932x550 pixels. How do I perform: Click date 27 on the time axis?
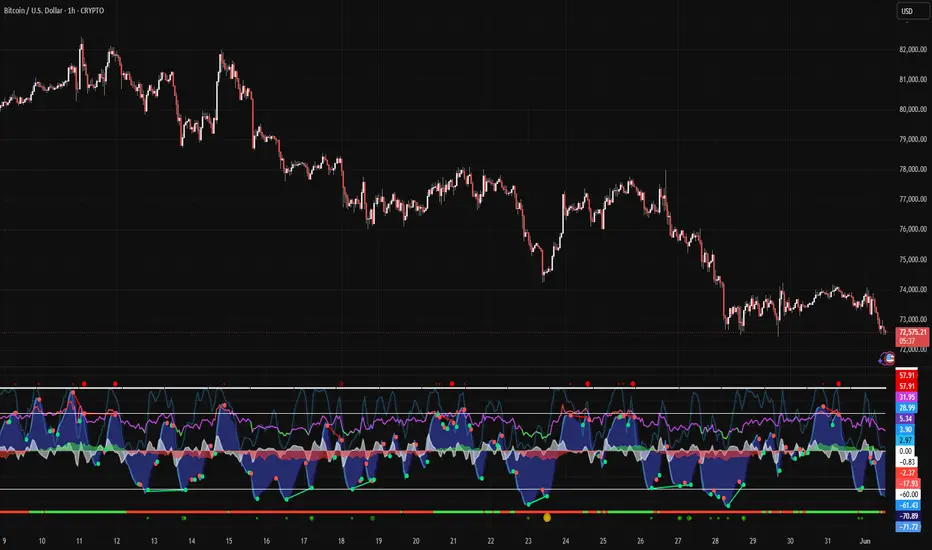[678, 541]
